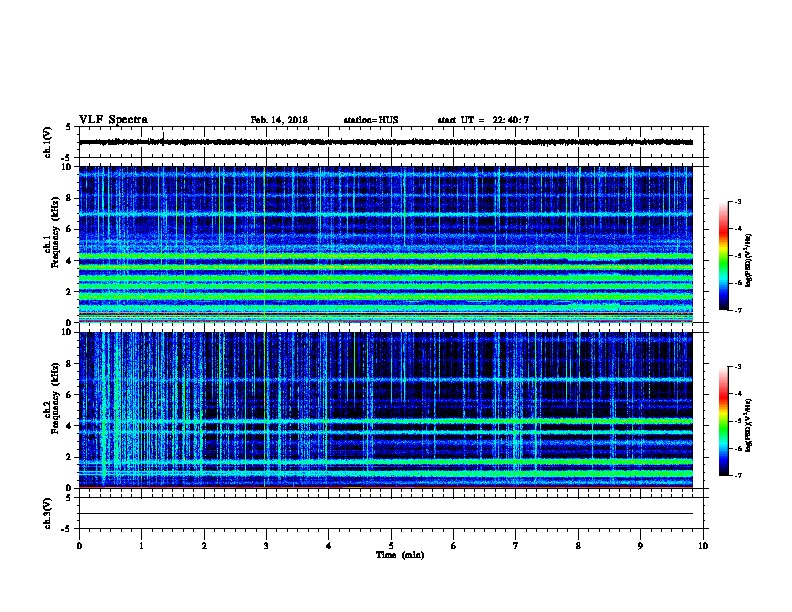Image resolution: width=792 pixels, height=612 pixels.
Task: Click the "ch.1(V)" voltage axis label
Action: pos(47,142)
